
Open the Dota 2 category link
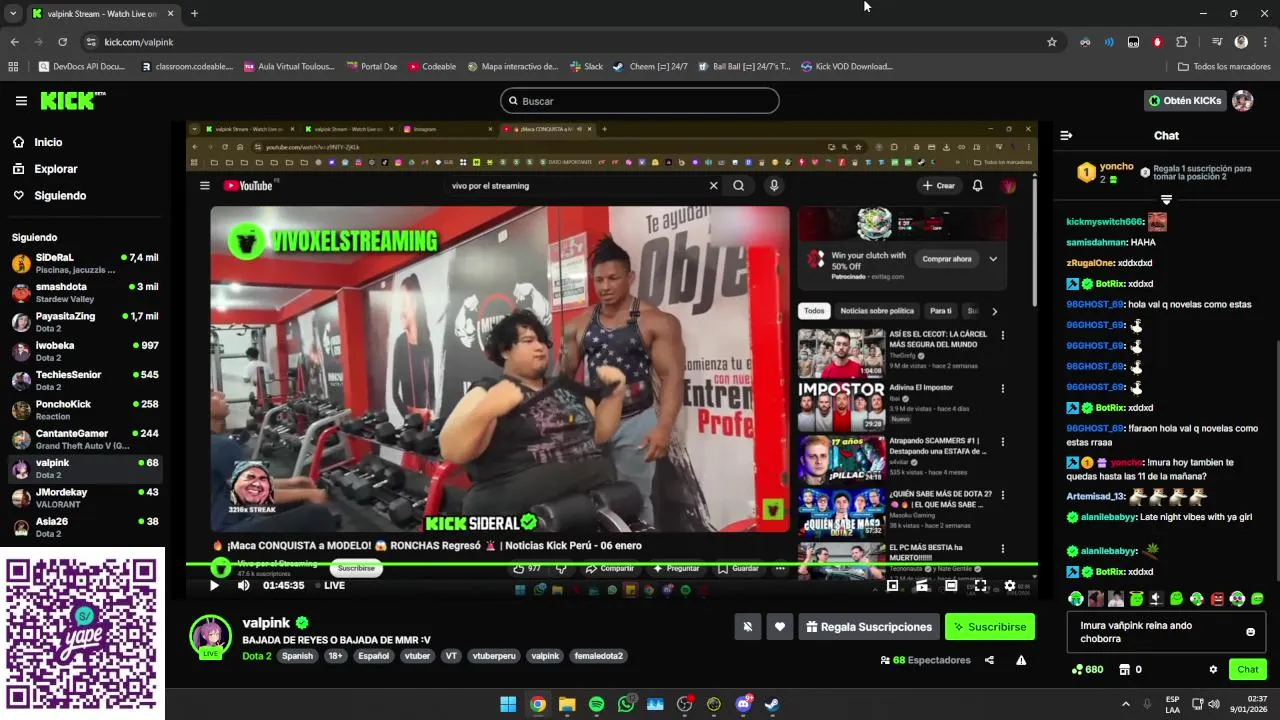tap(257, 656)
